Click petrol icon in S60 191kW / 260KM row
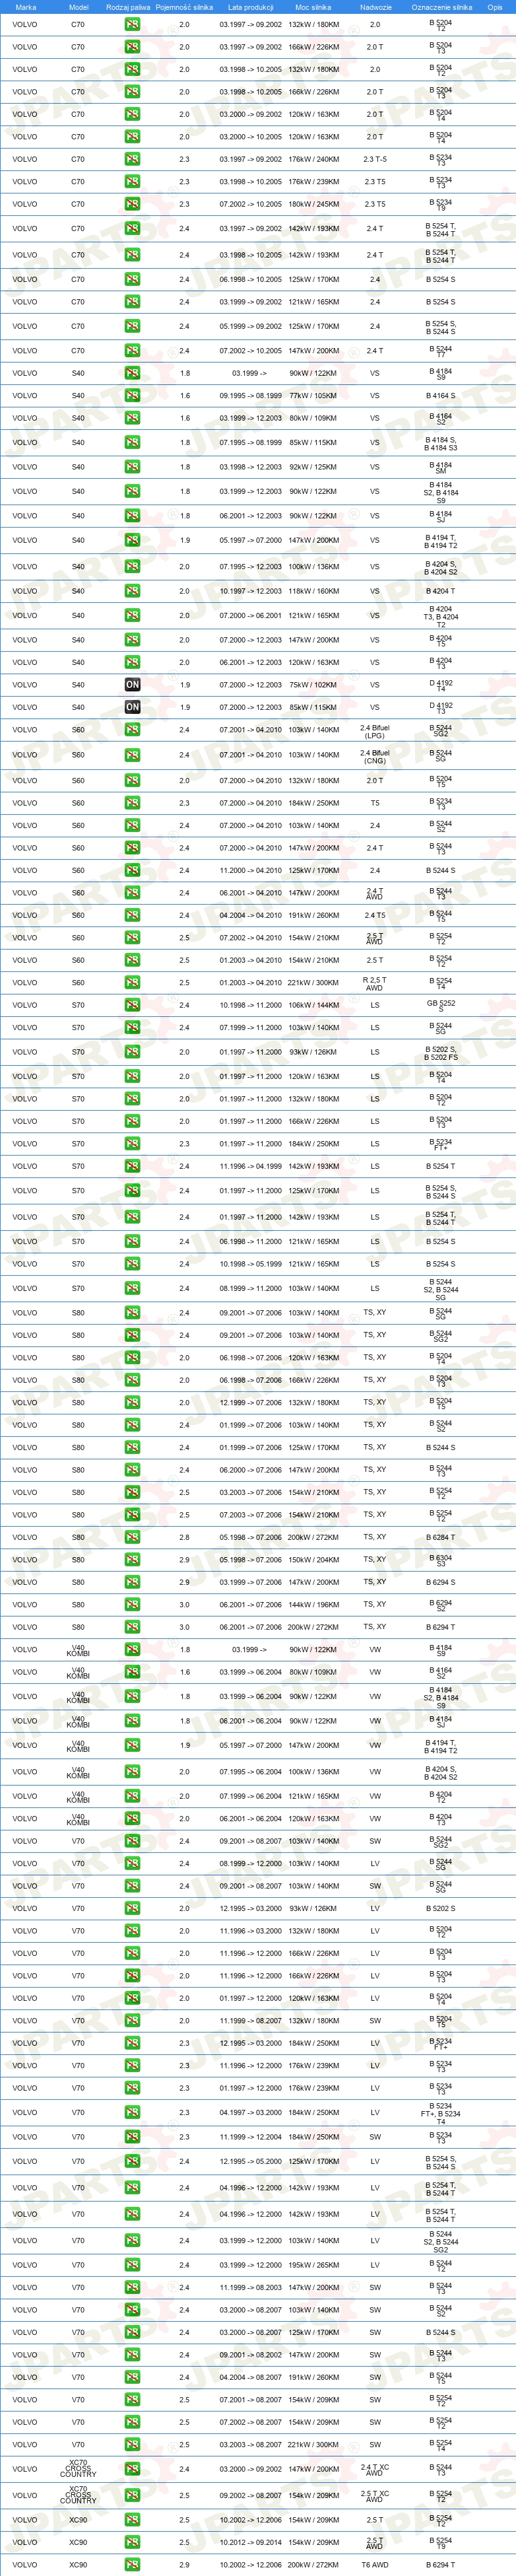The width and height of the screenshot is (516, 2576). click(x=132, y=915)
